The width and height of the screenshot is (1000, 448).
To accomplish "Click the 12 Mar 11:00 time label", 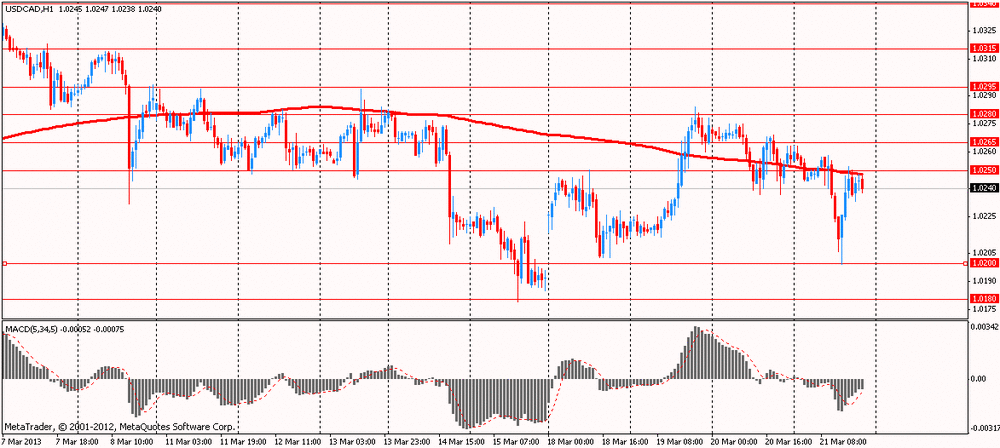I will pos(297,441).
